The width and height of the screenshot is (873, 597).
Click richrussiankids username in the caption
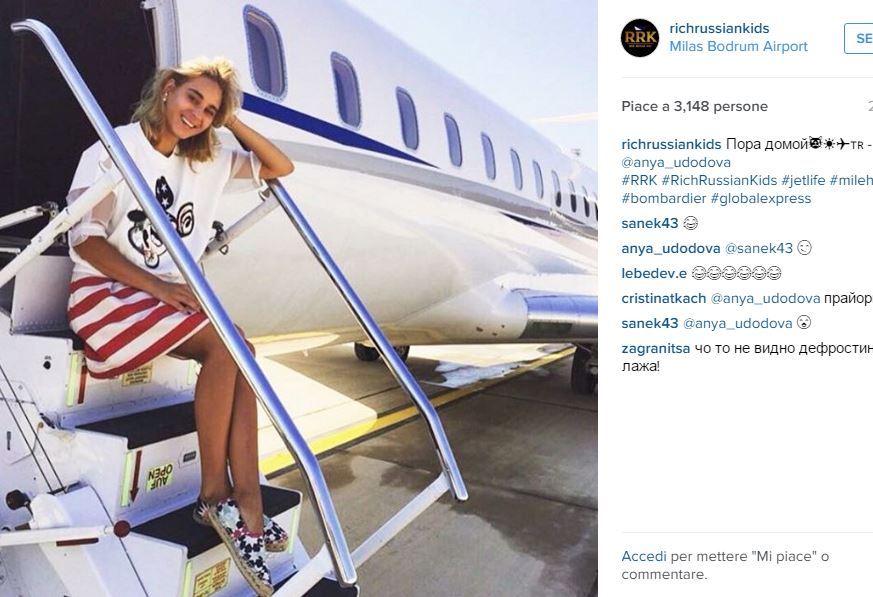point(671,145)
